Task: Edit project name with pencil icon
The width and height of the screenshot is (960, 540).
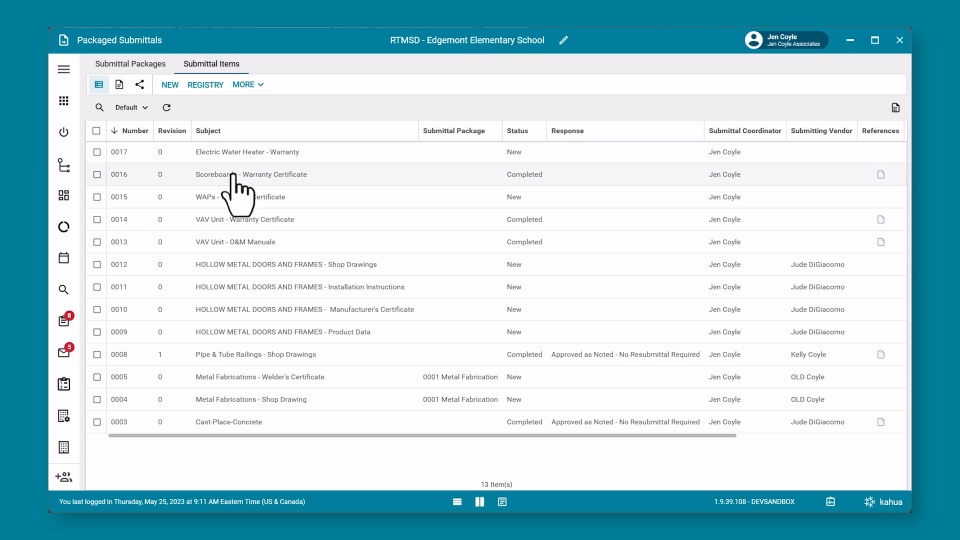Action: pyautogui.click(x=563, y=40)
